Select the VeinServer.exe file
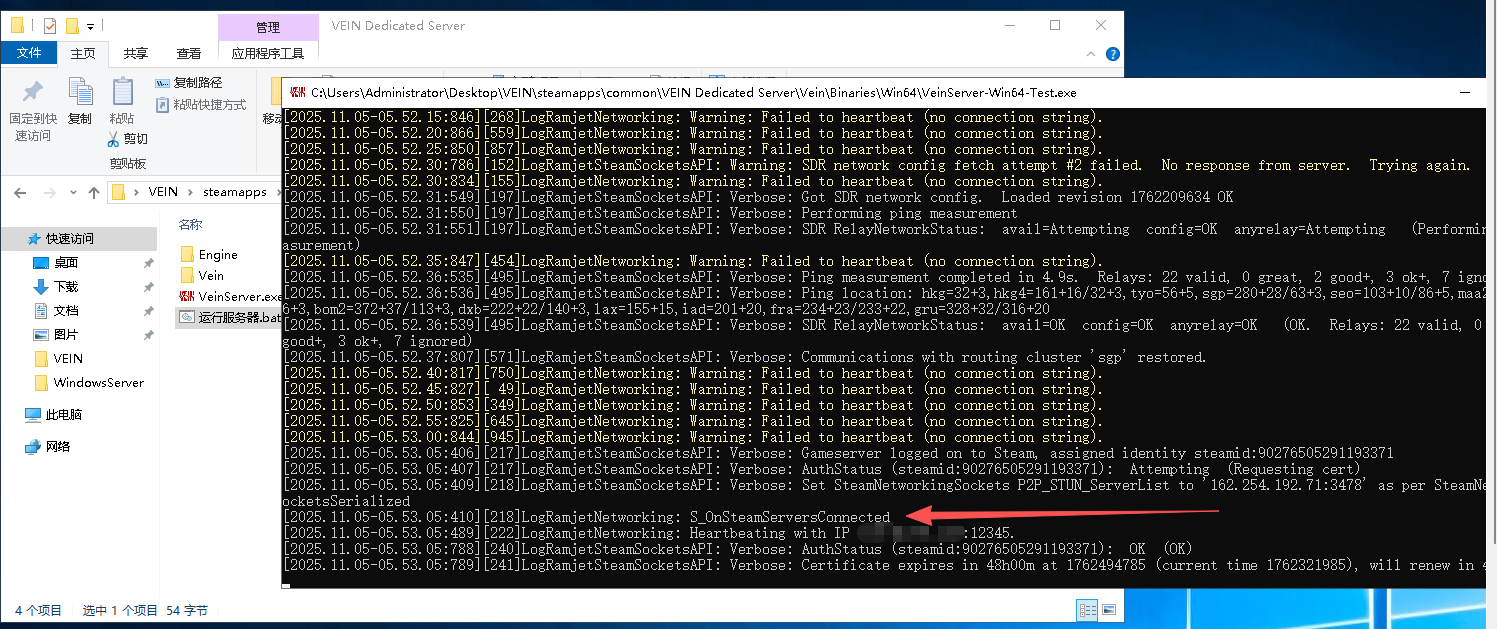This screenshot has height=629, width=1497. (x=239, y=296)
